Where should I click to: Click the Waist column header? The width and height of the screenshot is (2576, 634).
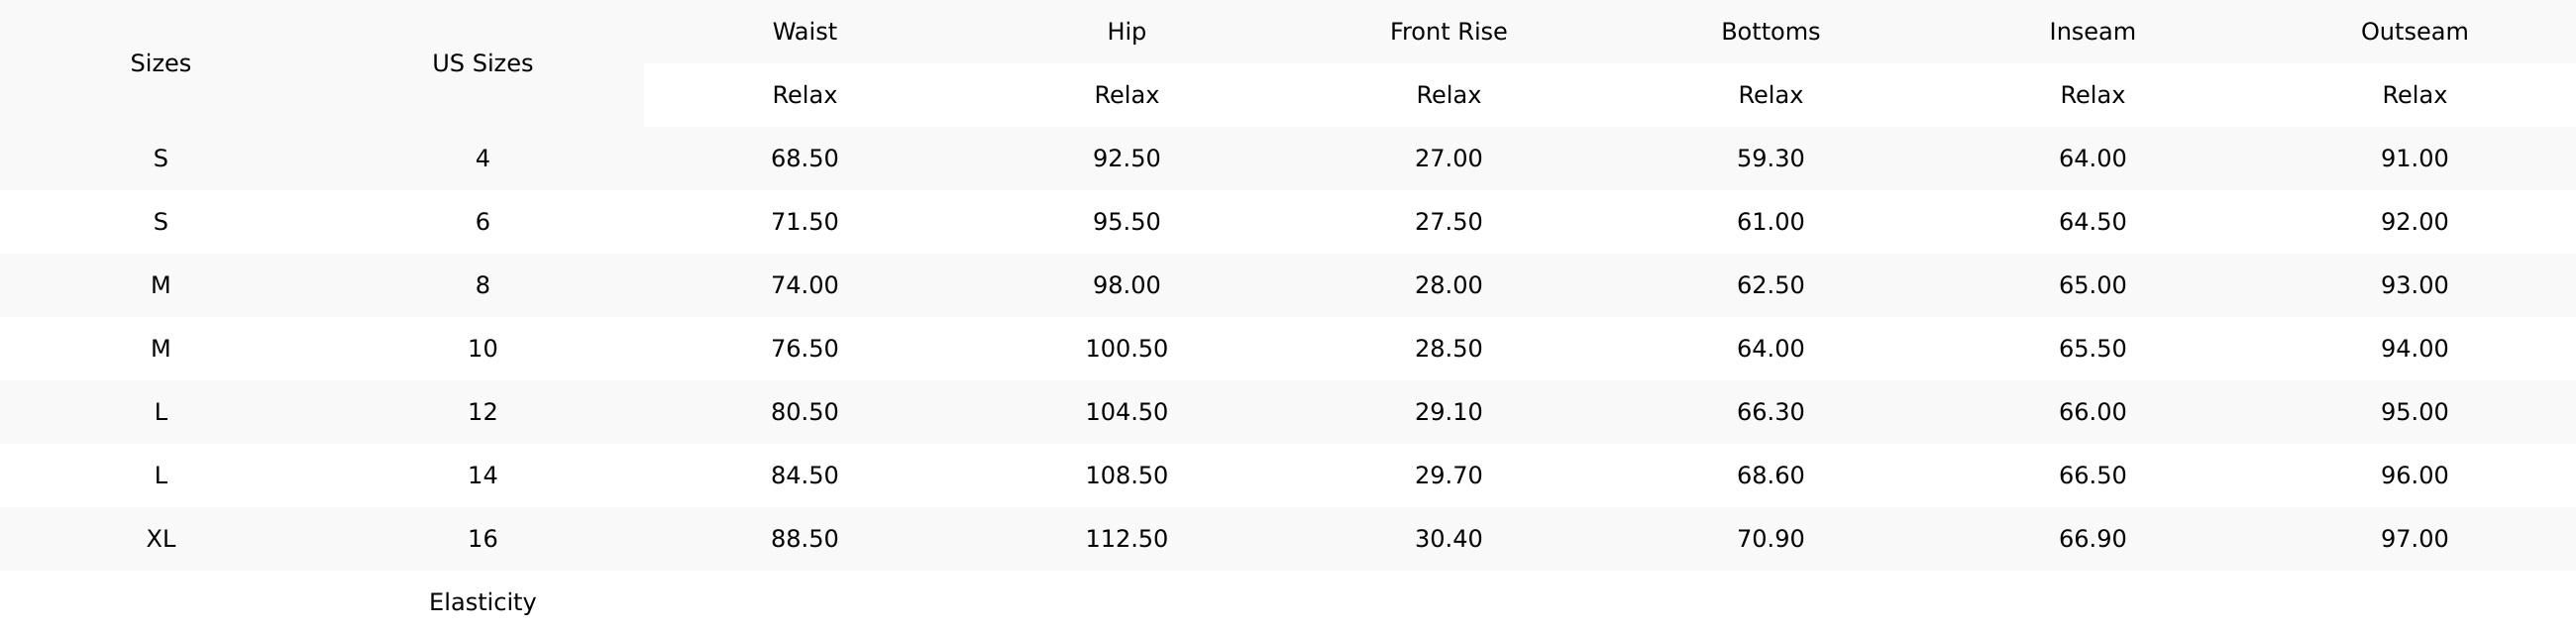[804, 32]
